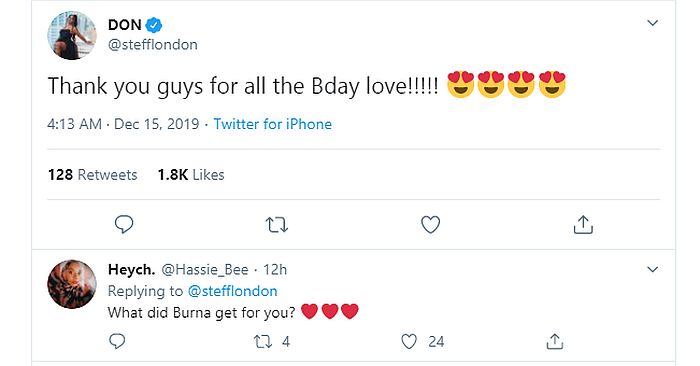Open the DON display name profile
The image size is (700, 366).
pyautogui.click(x=125, y=25)
